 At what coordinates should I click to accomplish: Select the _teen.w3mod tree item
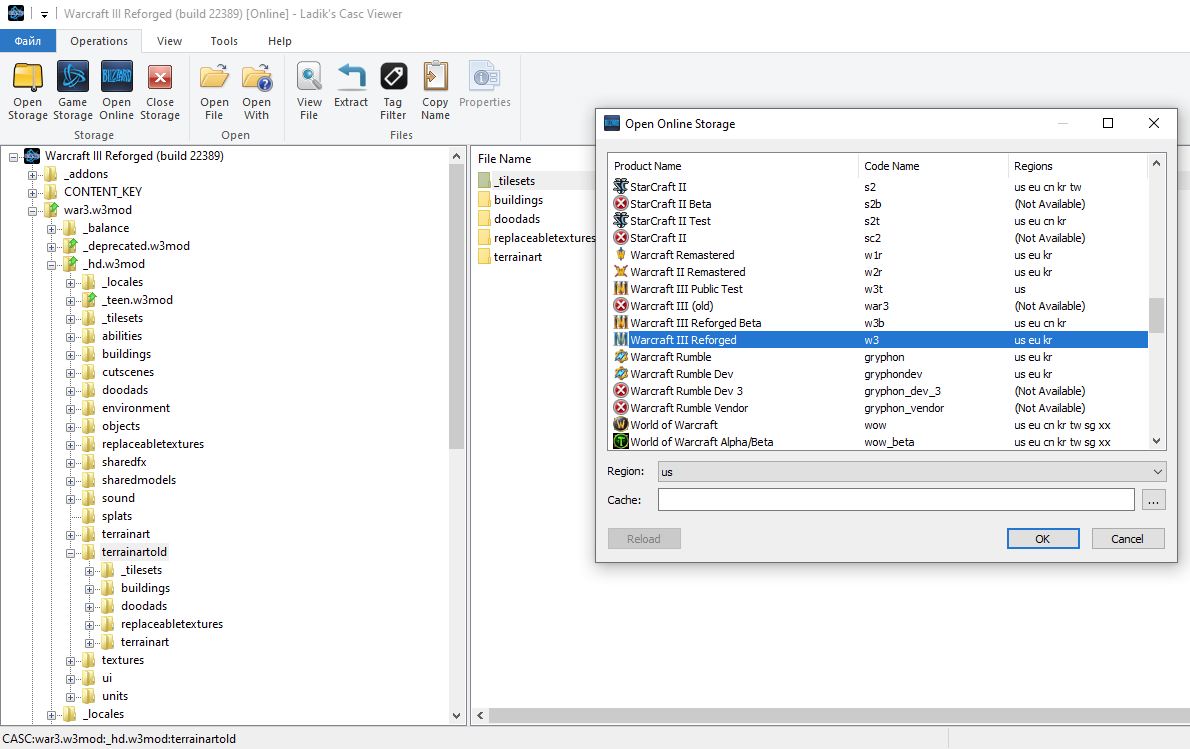[x=137, y=301]
